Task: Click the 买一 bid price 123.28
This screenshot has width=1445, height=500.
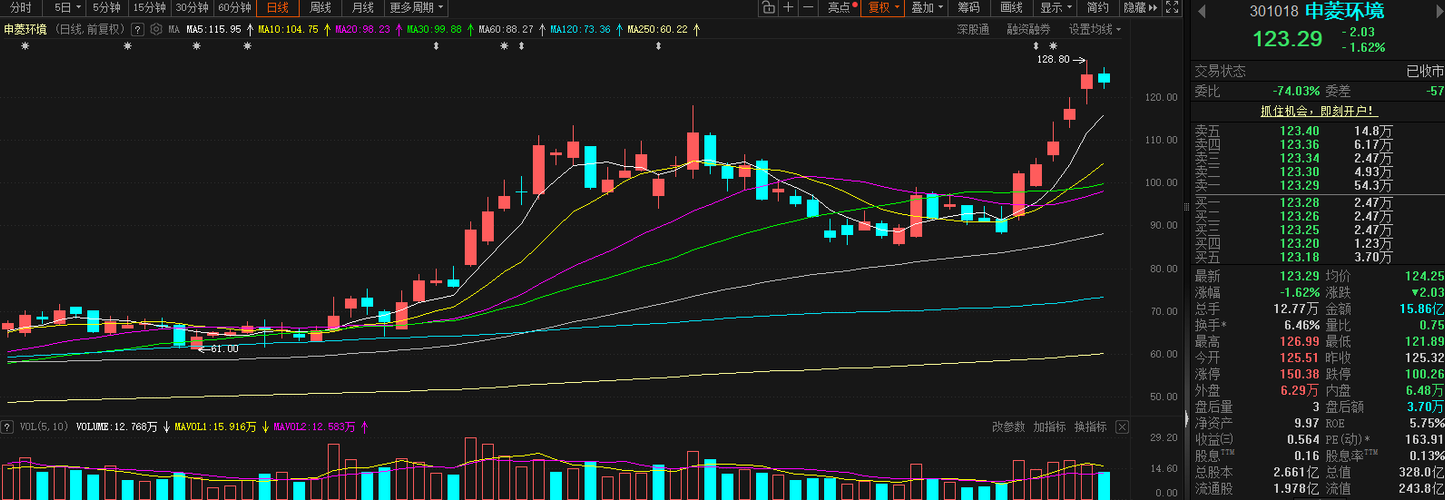Action: 1299,203
